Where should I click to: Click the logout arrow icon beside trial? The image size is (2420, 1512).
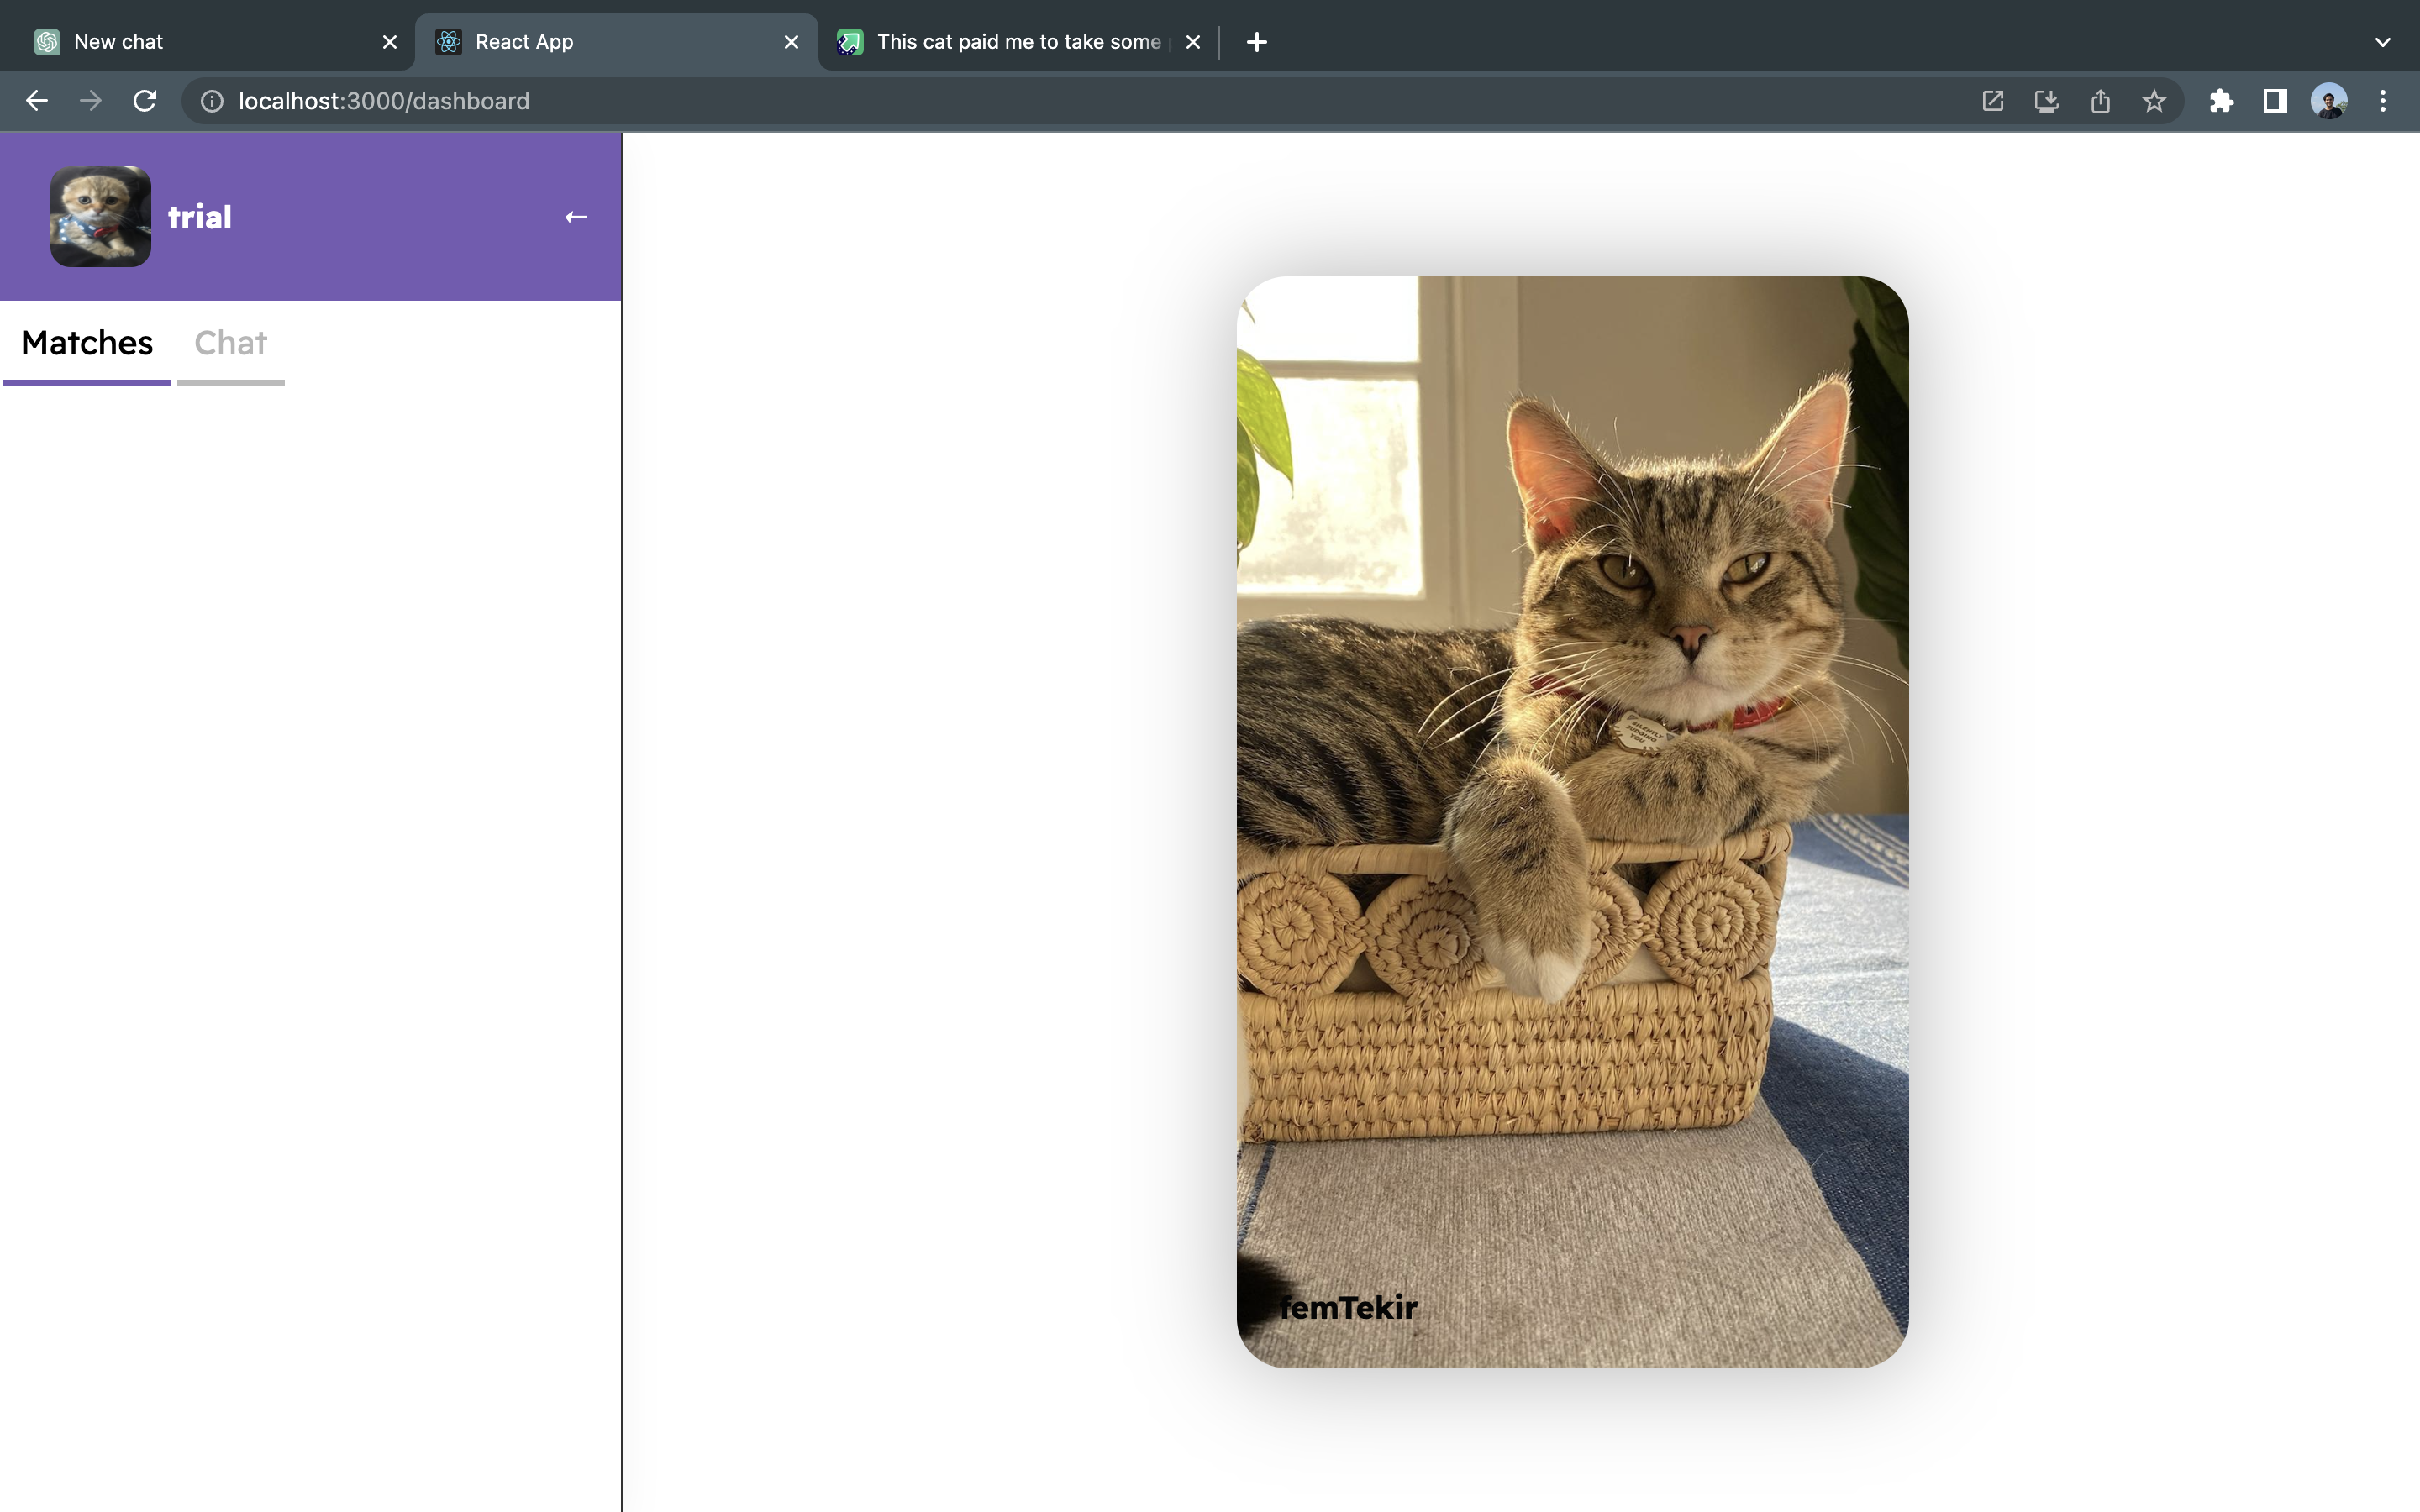[x=575, y=217]
